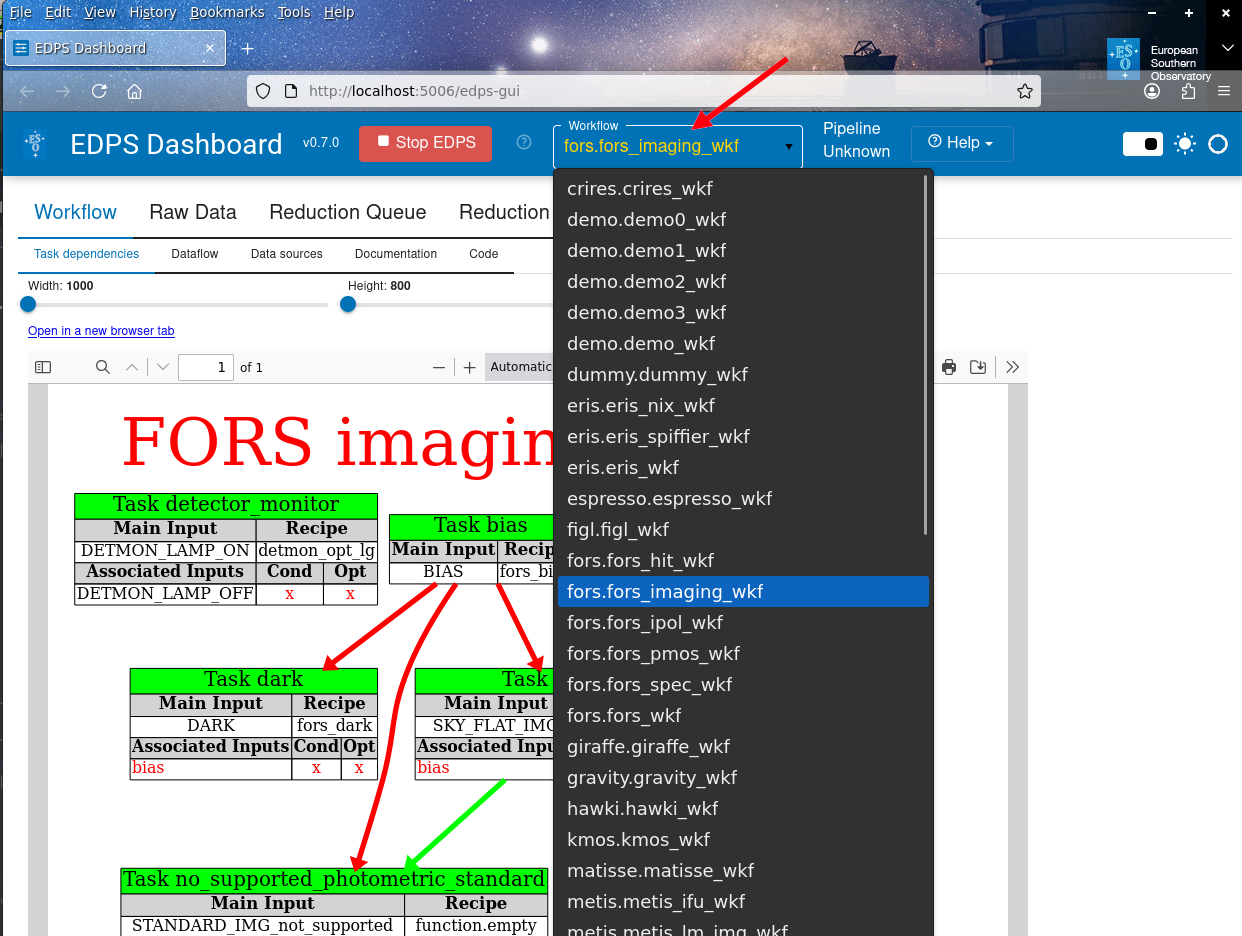Click the PDF page number field
The height and width of the screenshot is (936, 1242).
click(x=206, y=367)
